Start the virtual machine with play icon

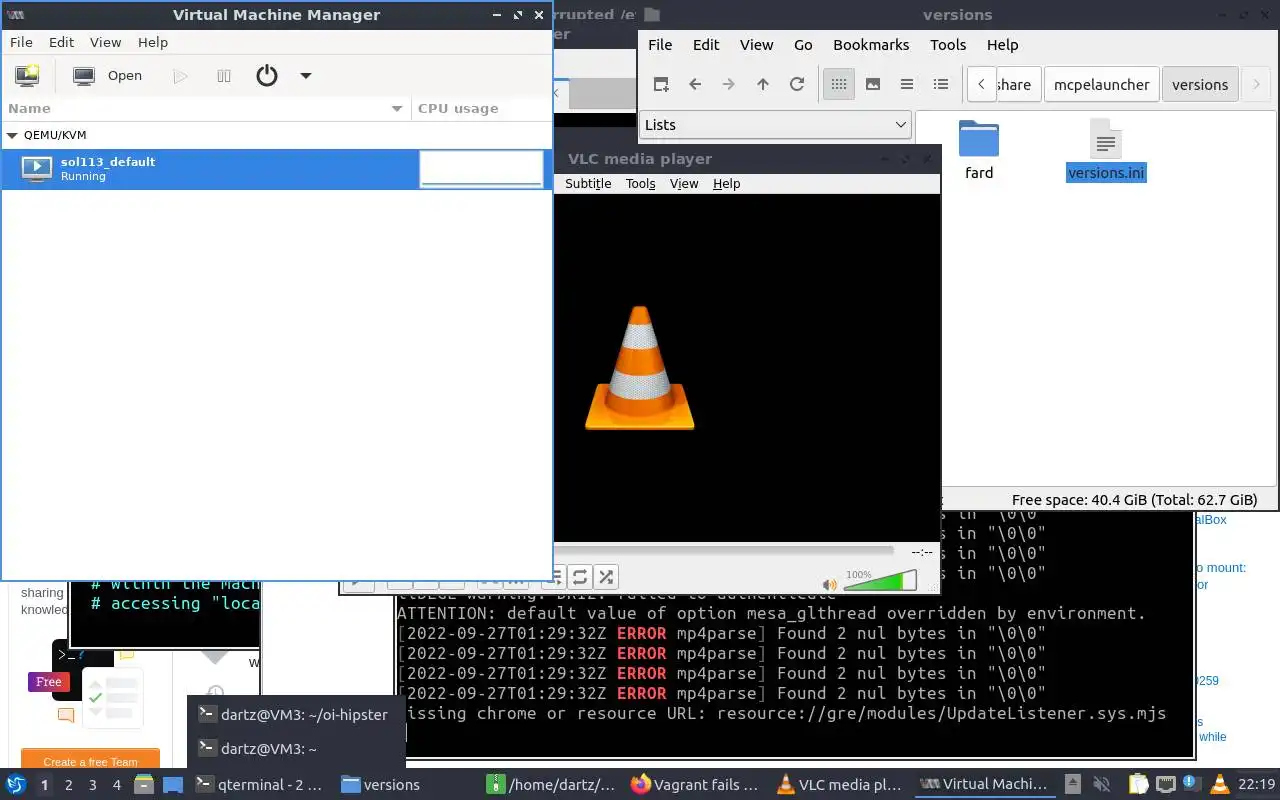coord(180,76)
